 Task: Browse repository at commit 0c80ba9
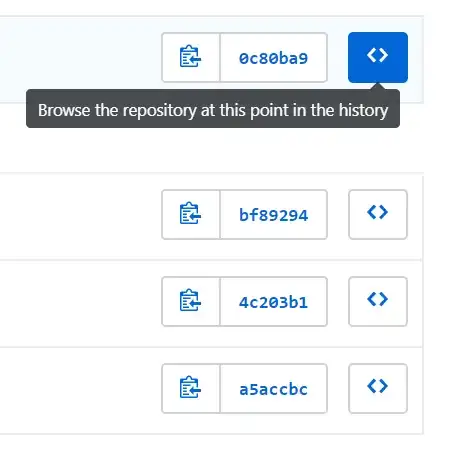pos(378,57)
